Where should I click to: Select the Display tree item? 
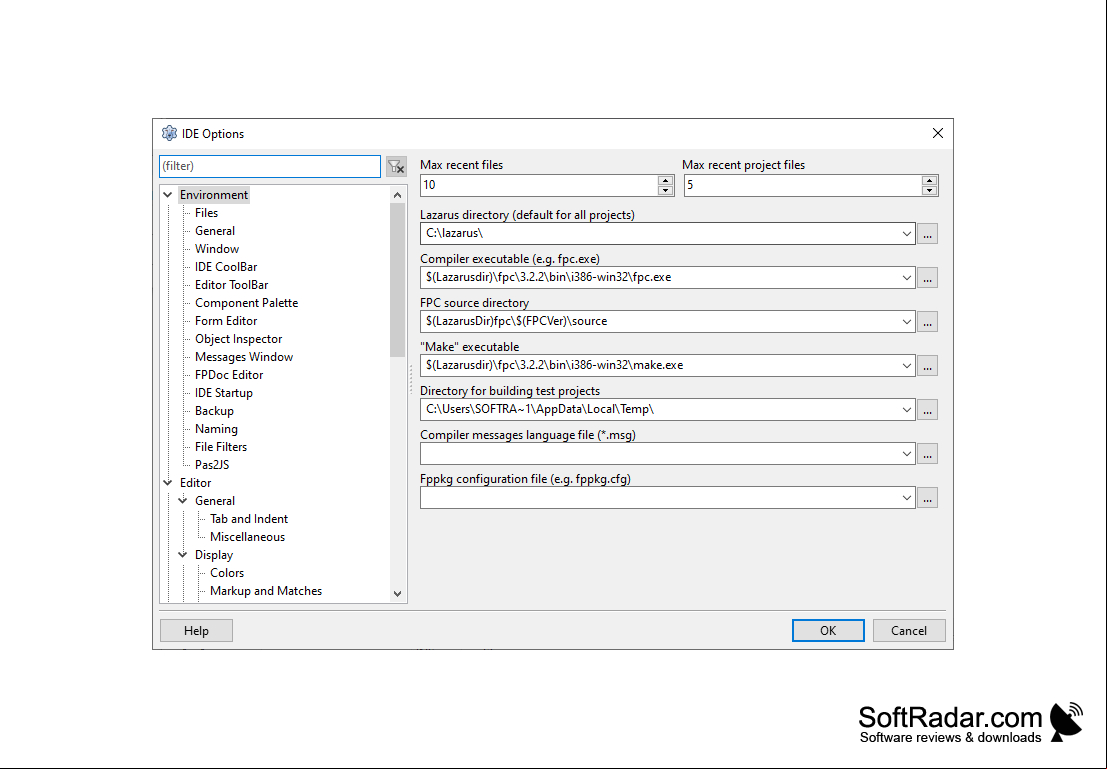point(214,555)
